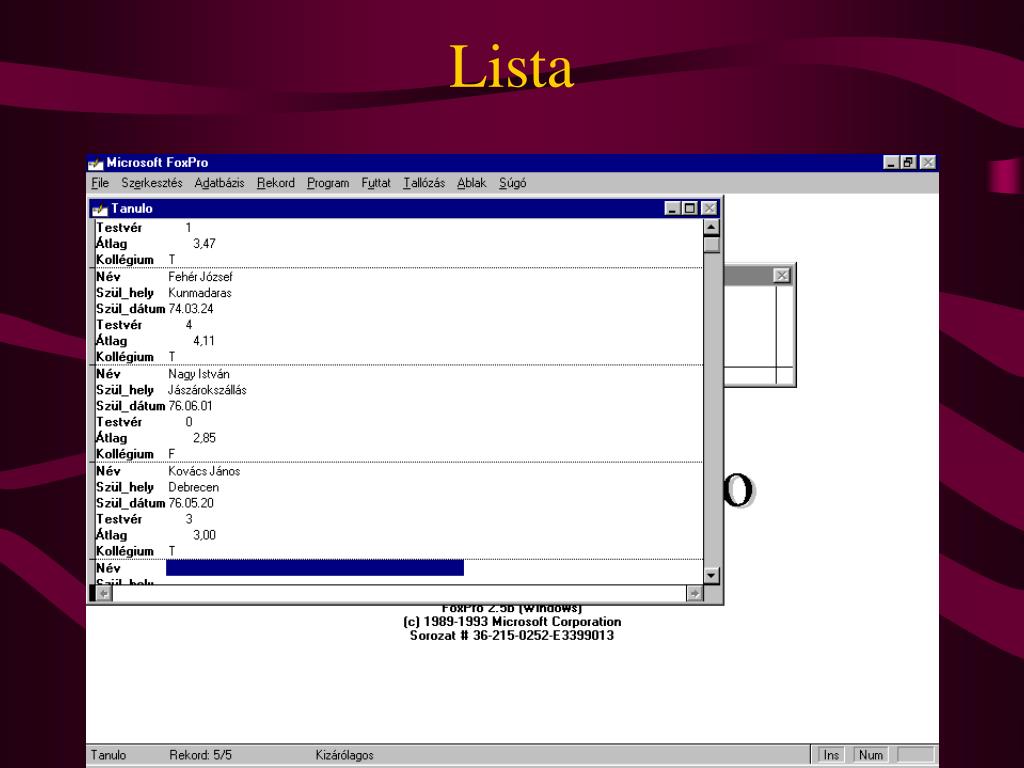This screenshot has width=1024, height=768.
Task: Click the Átlag value 3,47
Action: 204,244
